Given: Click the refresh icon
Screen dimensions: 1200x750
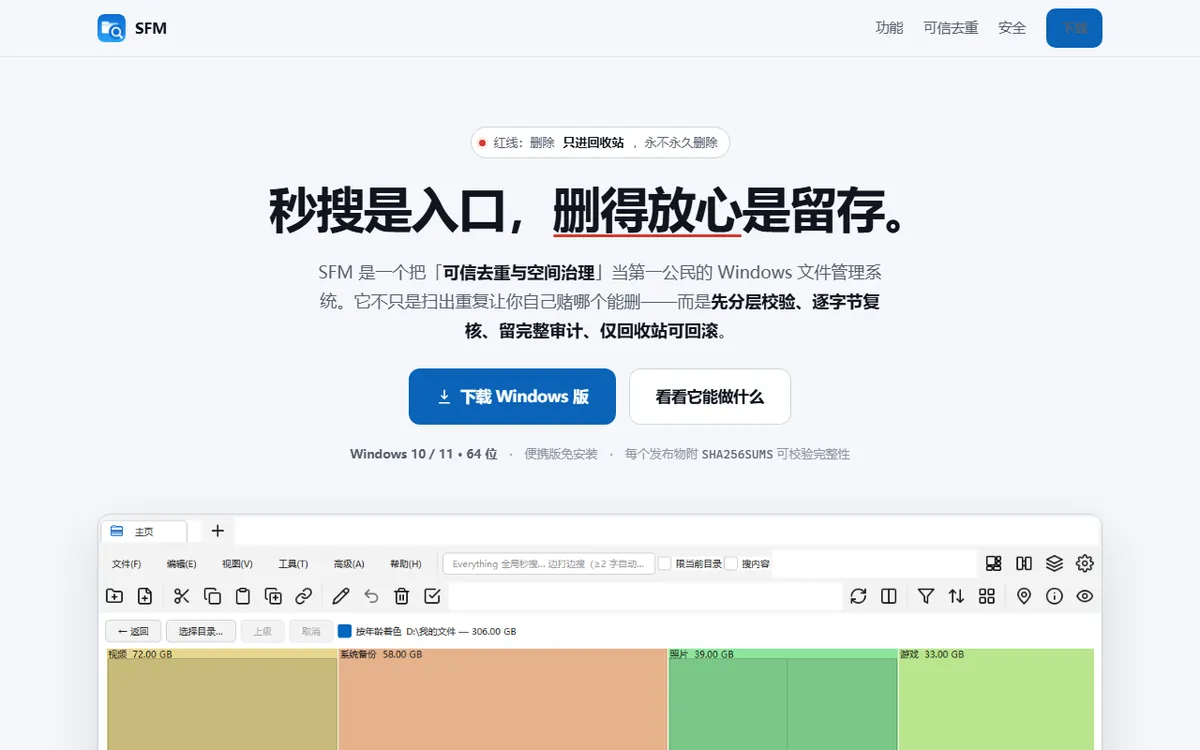Looking at the screenshot, I should (x=858, y=596).
